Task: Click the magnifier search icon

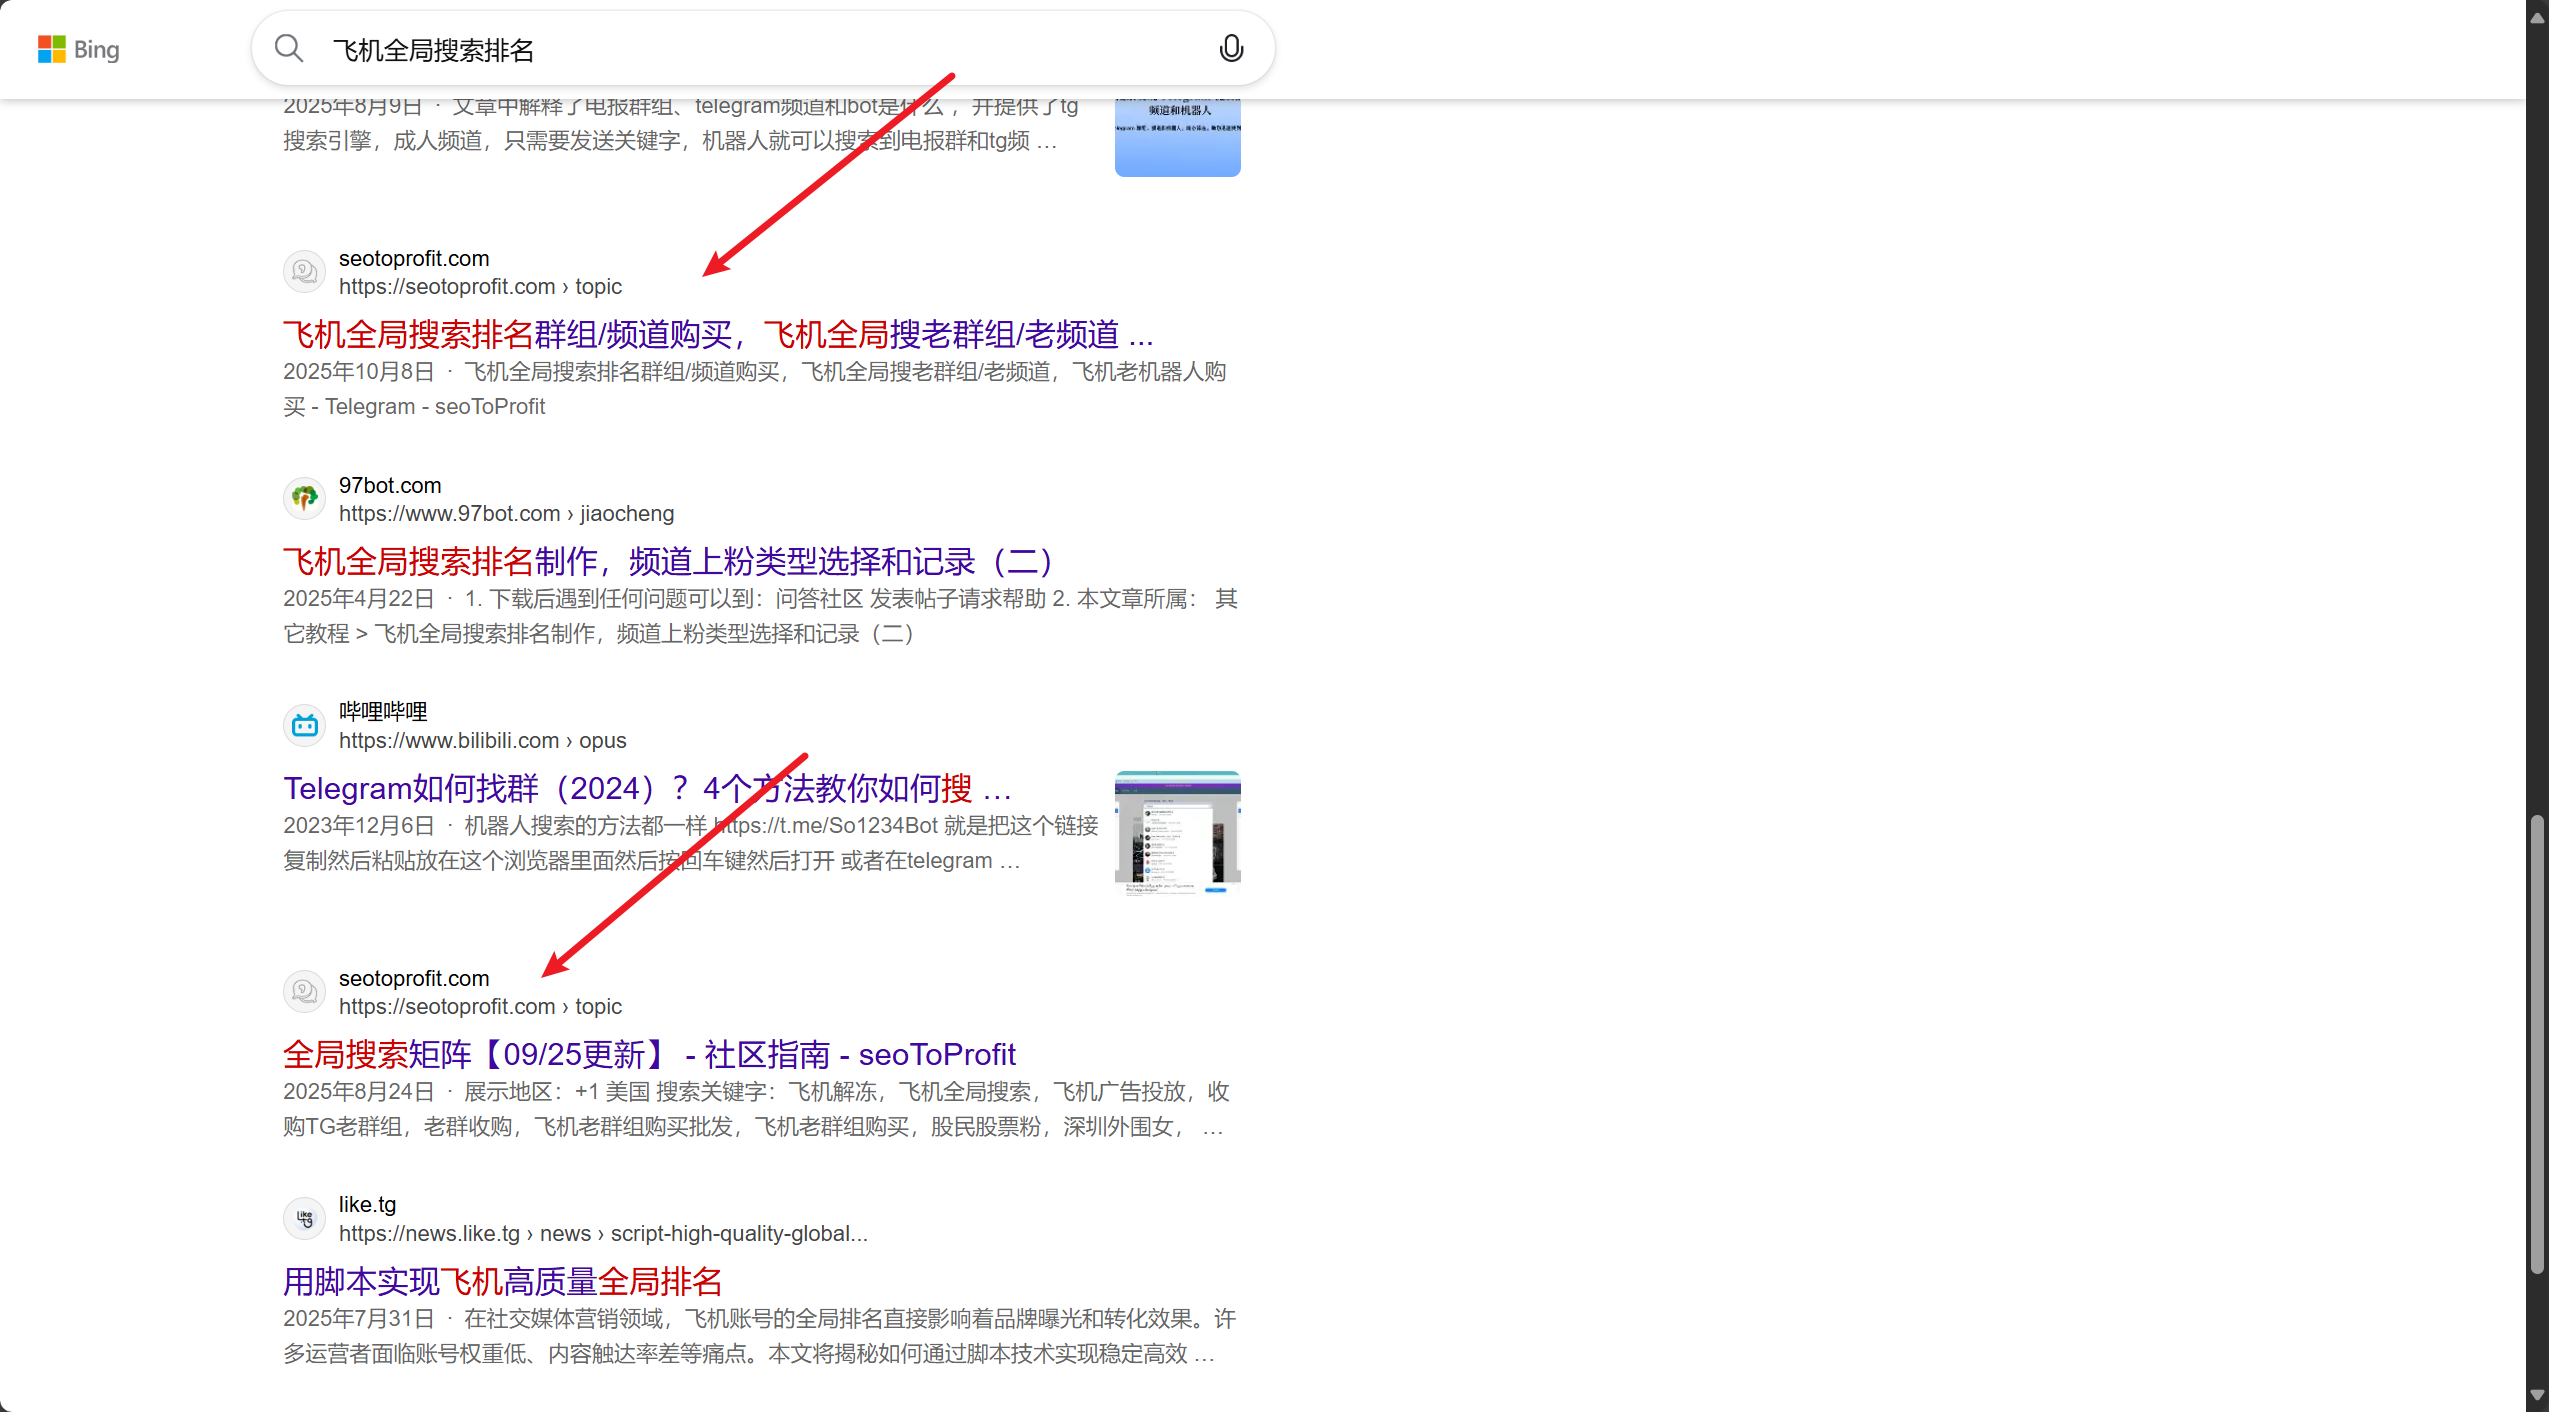Action: pos(289,48)
